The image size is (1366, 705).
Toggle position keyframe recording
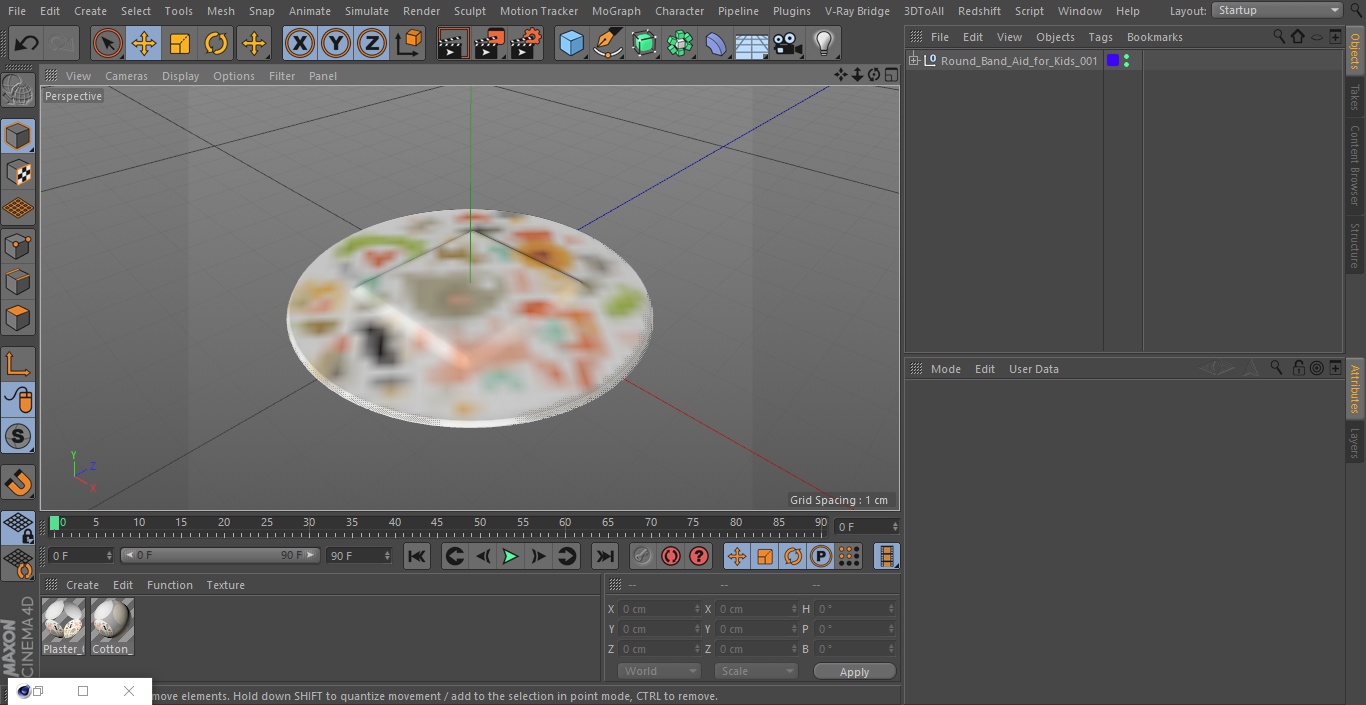tap(737, 556)
